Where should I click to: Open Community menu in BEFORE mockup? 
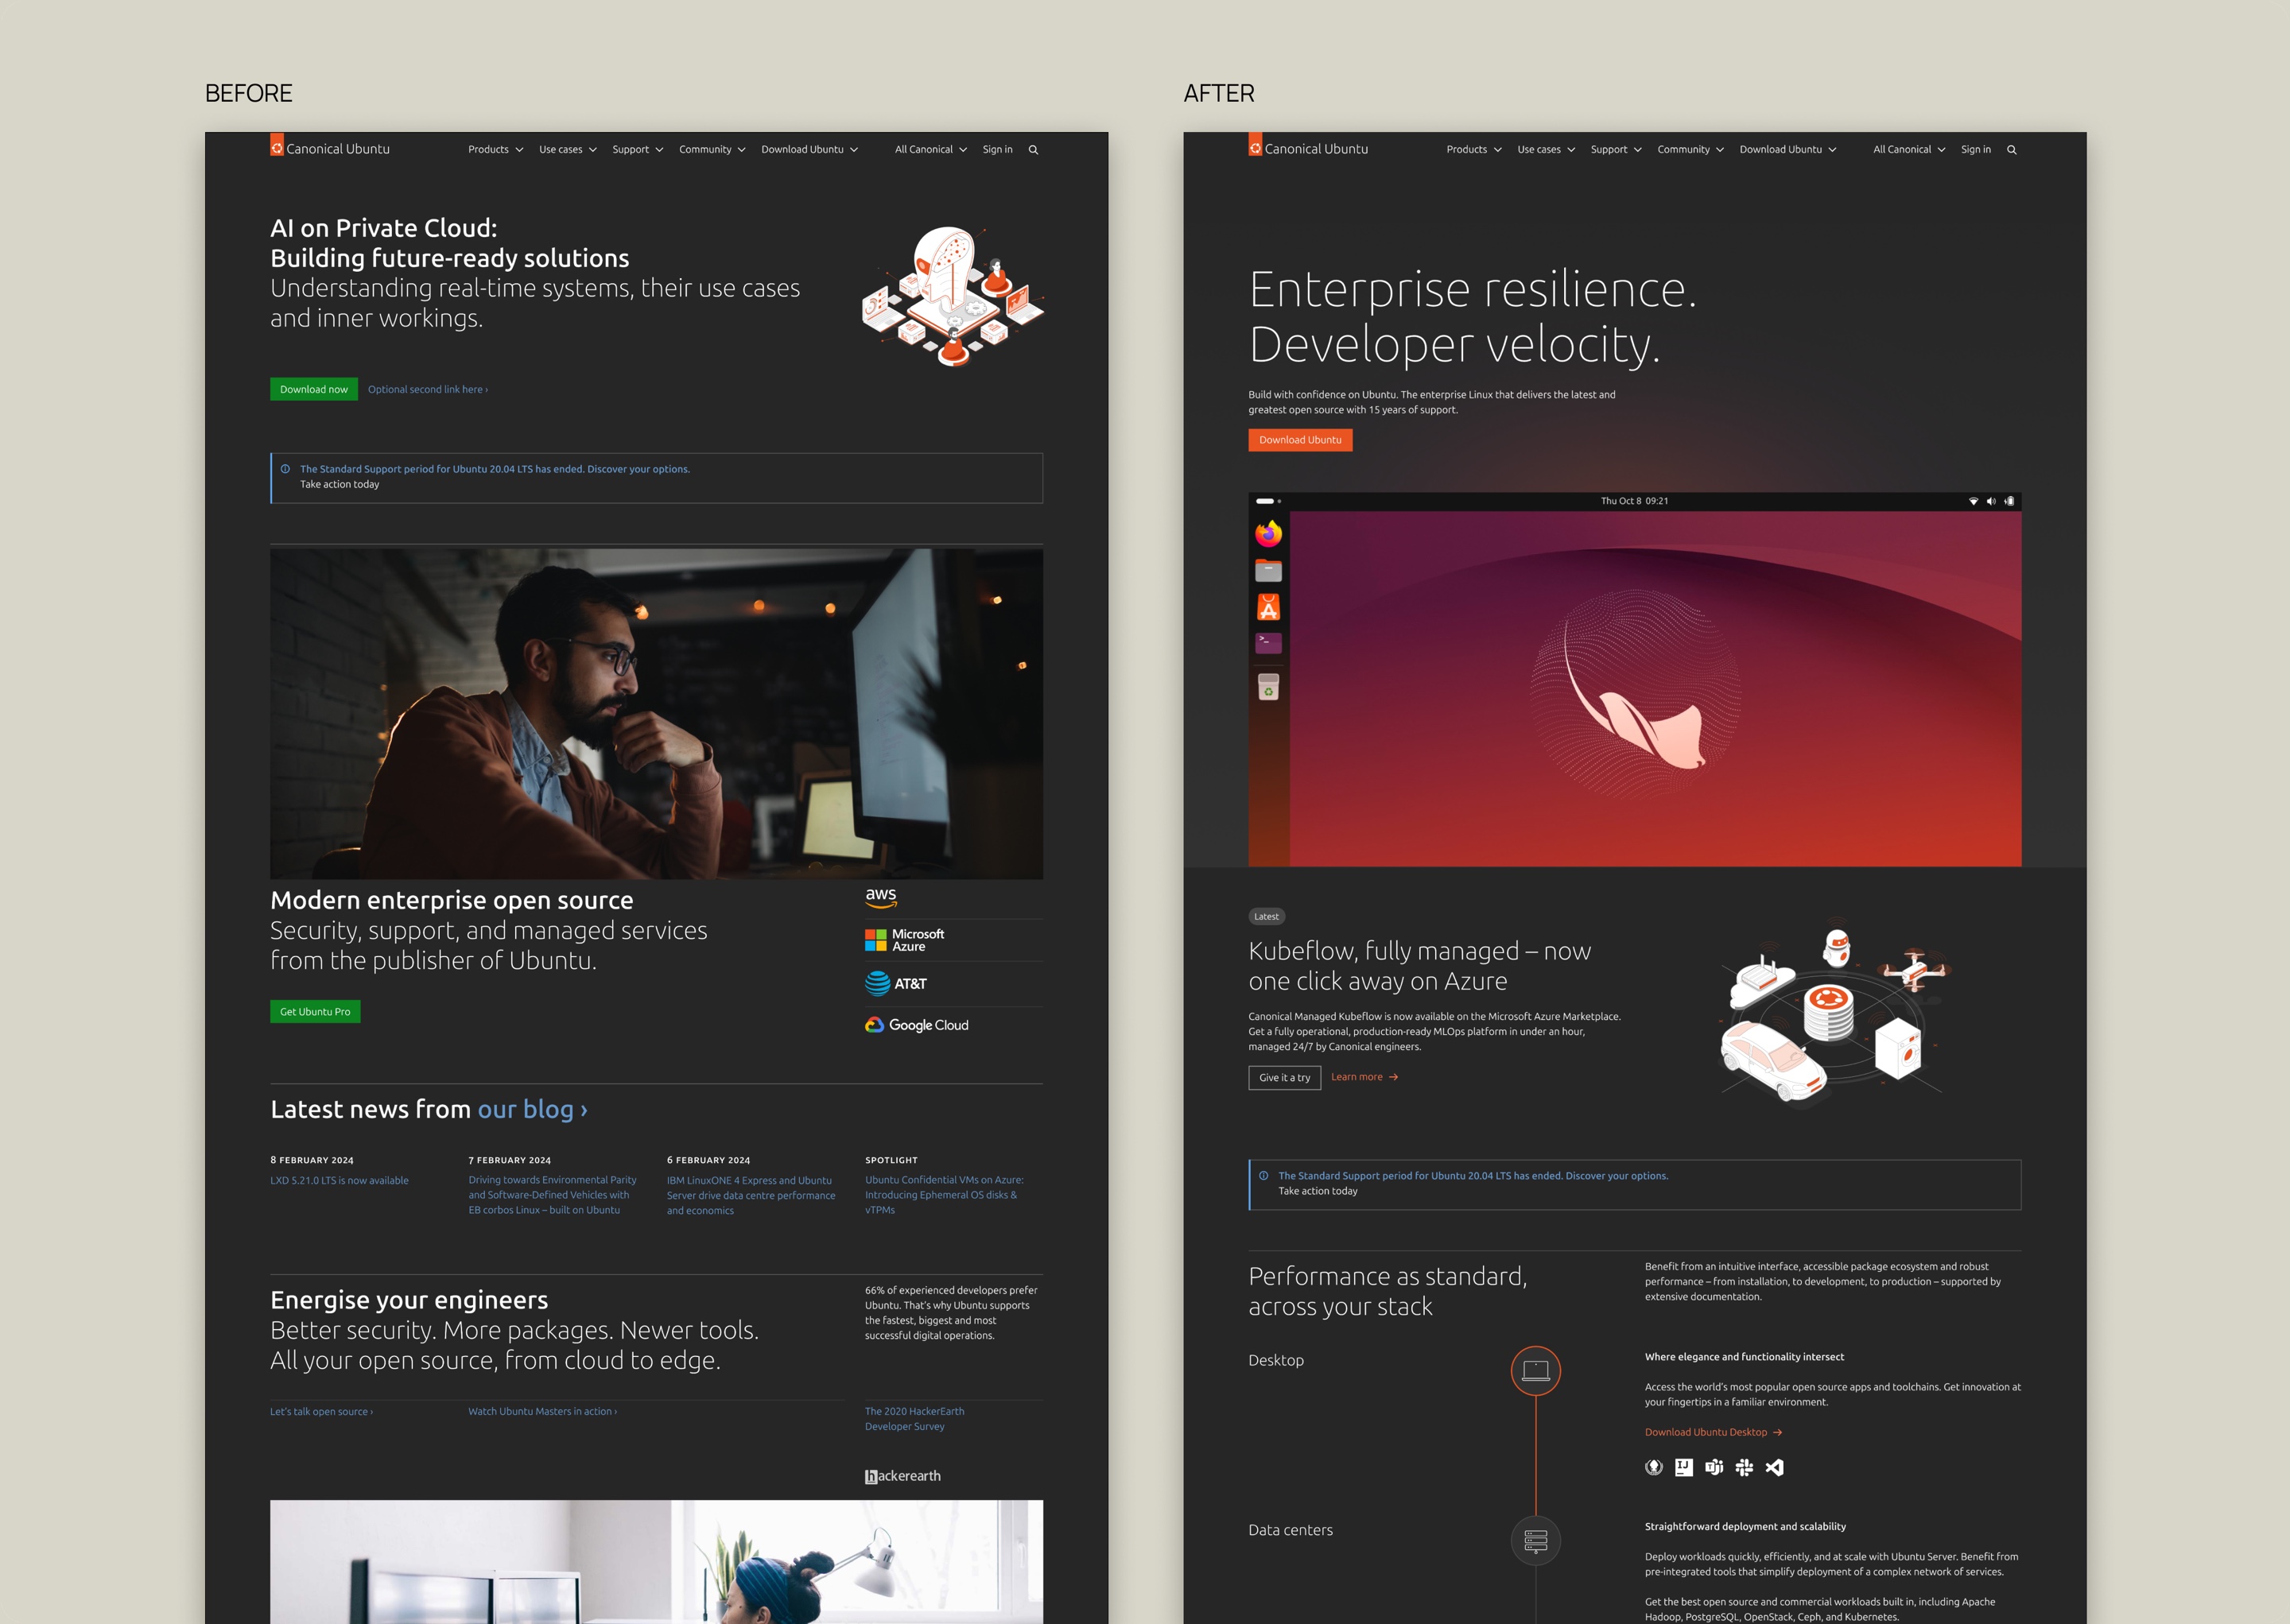[x=712, y=150]
